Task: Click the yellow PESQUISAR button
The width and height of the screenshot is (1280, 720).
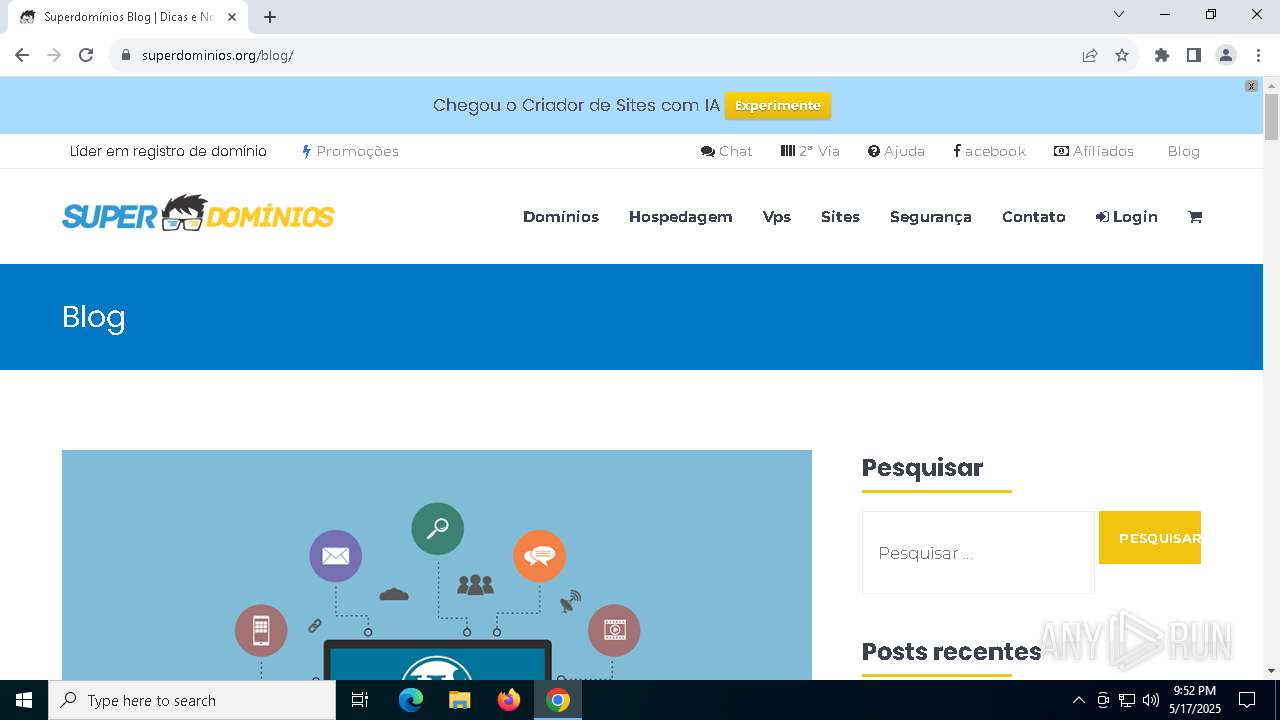Action: [1150, 538]
